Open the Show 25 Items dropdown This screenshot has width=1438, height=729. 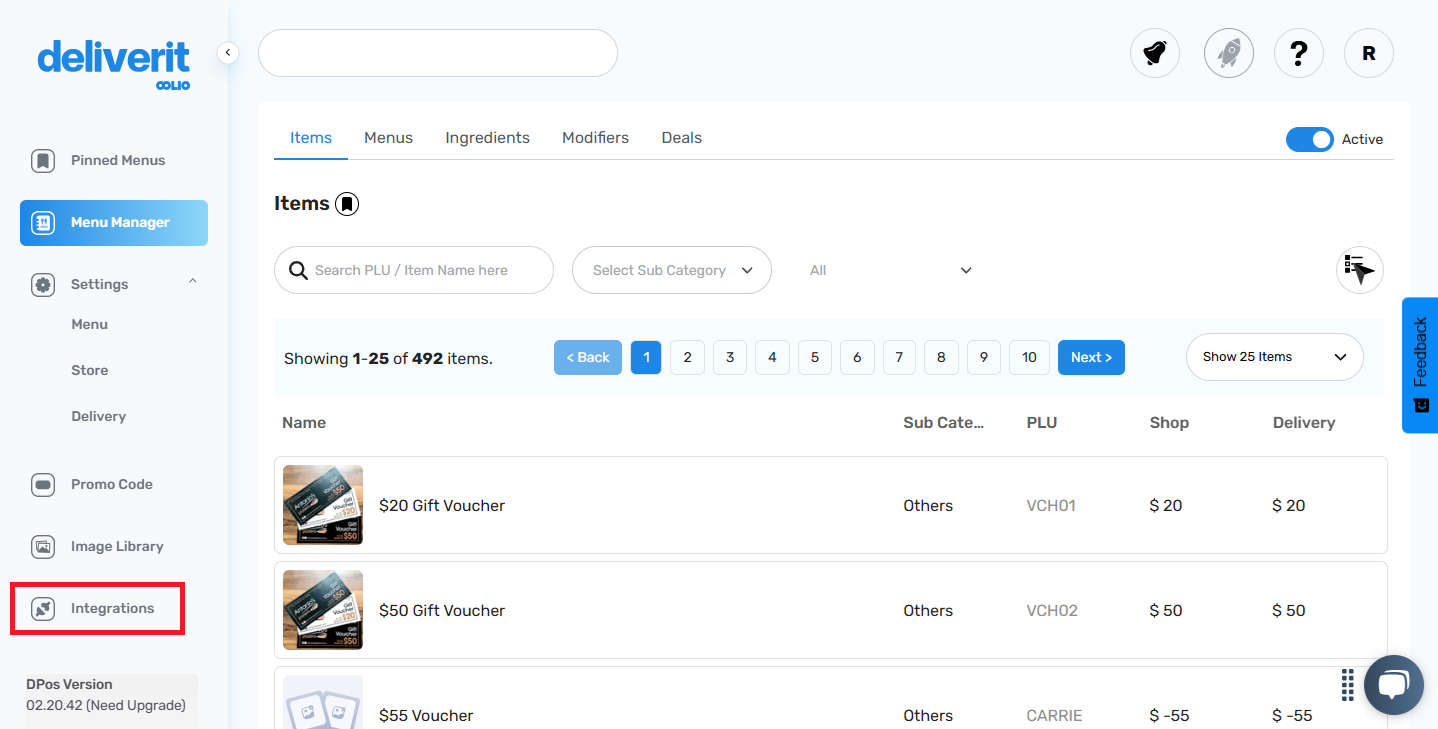coord(1273,356)
